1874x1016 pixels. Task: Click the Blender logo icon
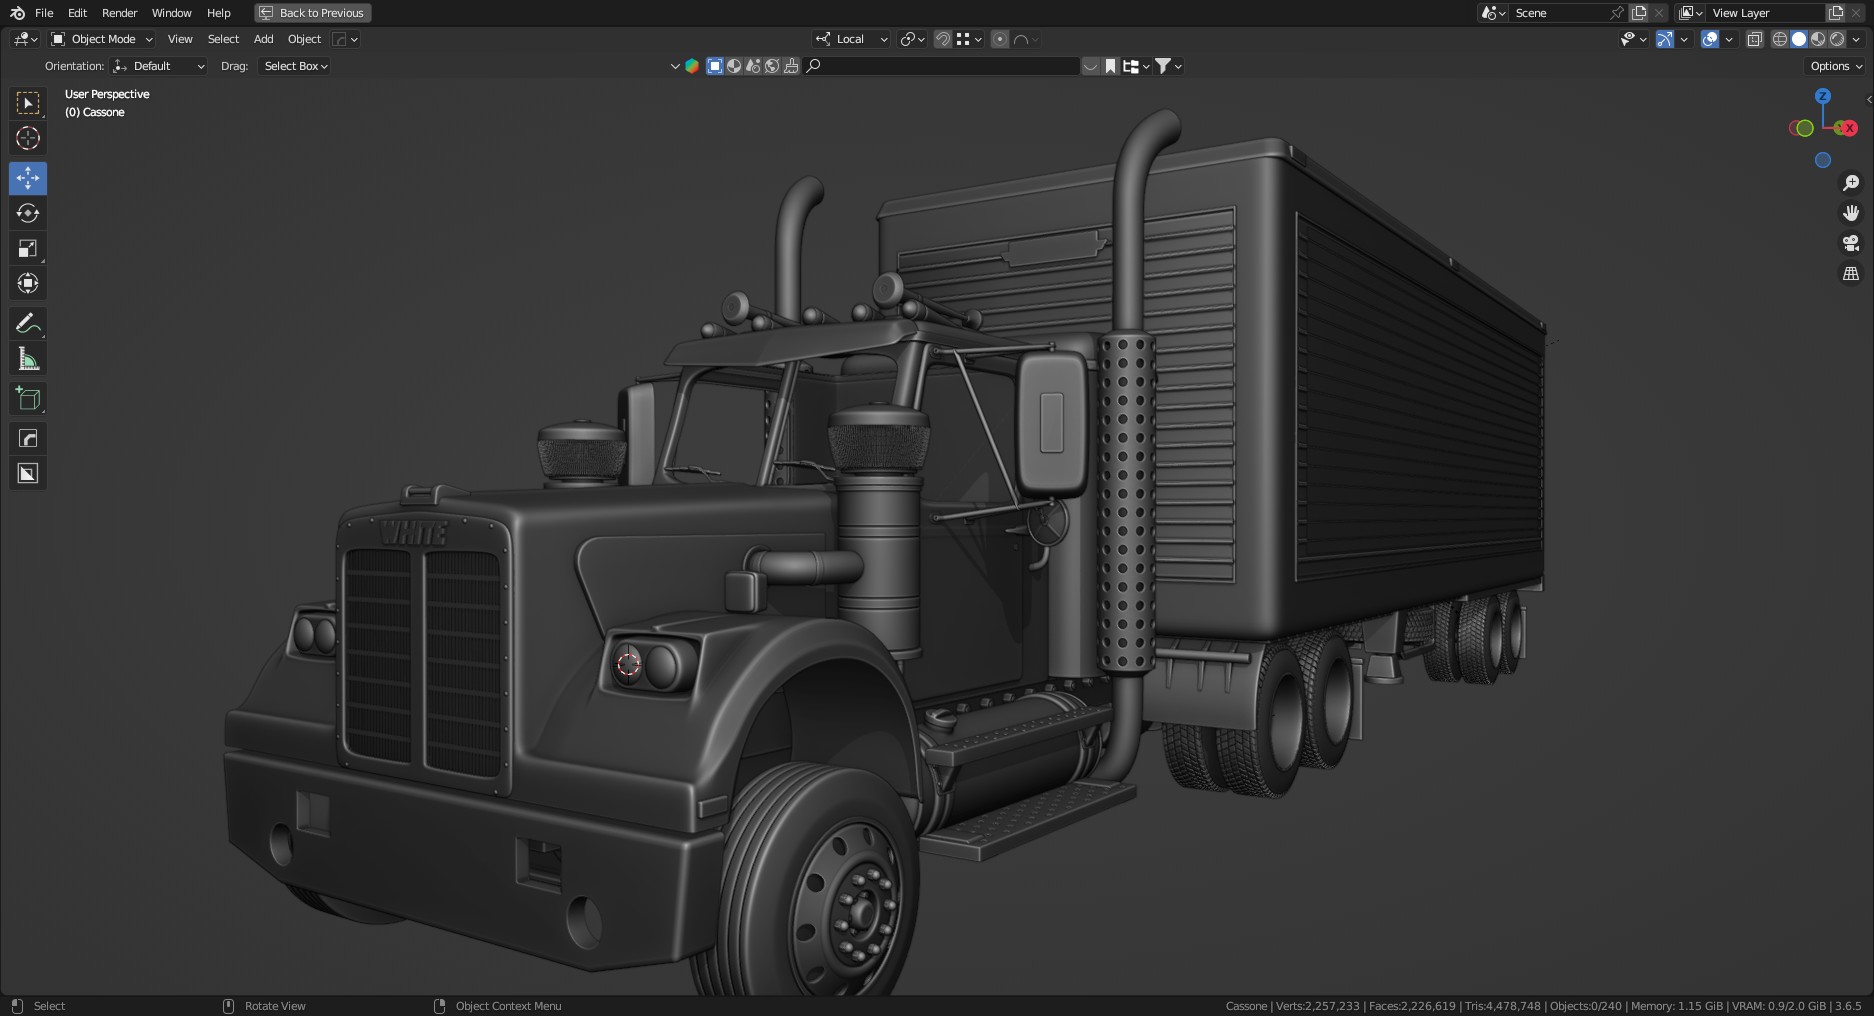(17, 13)
